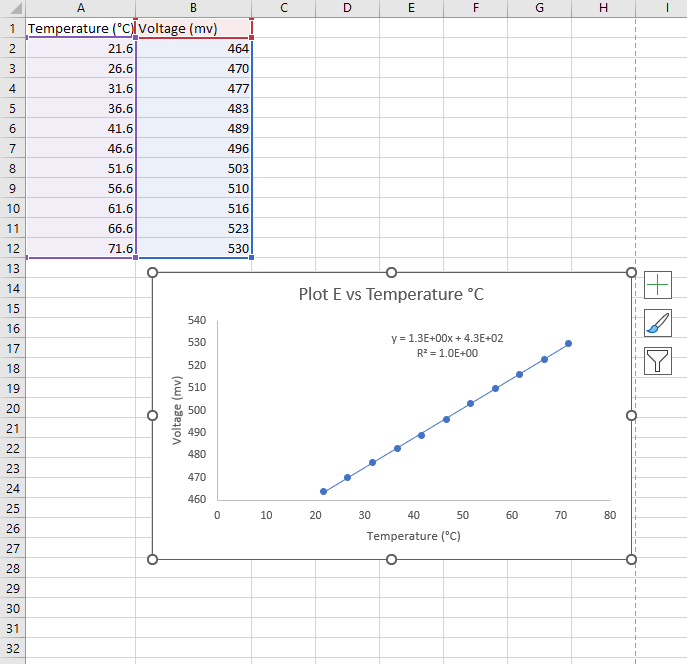
Task: Click the 540 vertical axis label
Action: click(x=197, y=320)
